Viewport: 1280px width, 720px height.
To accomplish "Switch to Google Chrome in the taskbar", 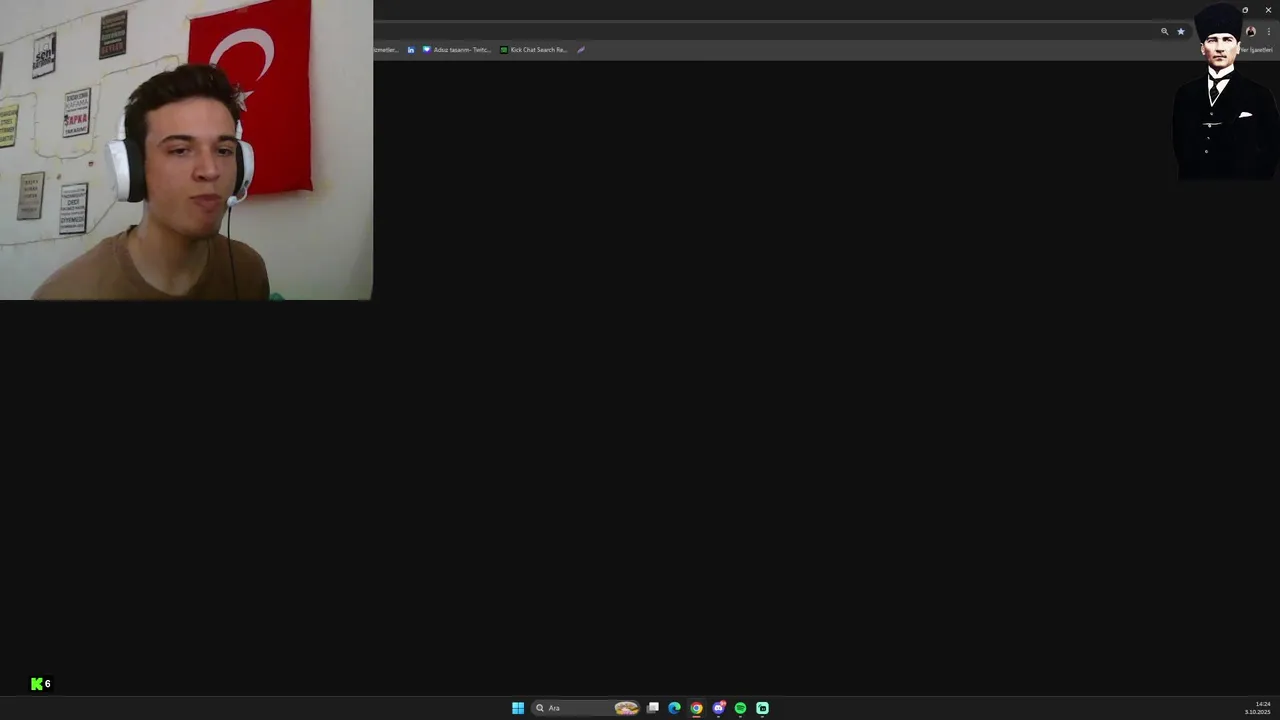I will pos(696,708).
